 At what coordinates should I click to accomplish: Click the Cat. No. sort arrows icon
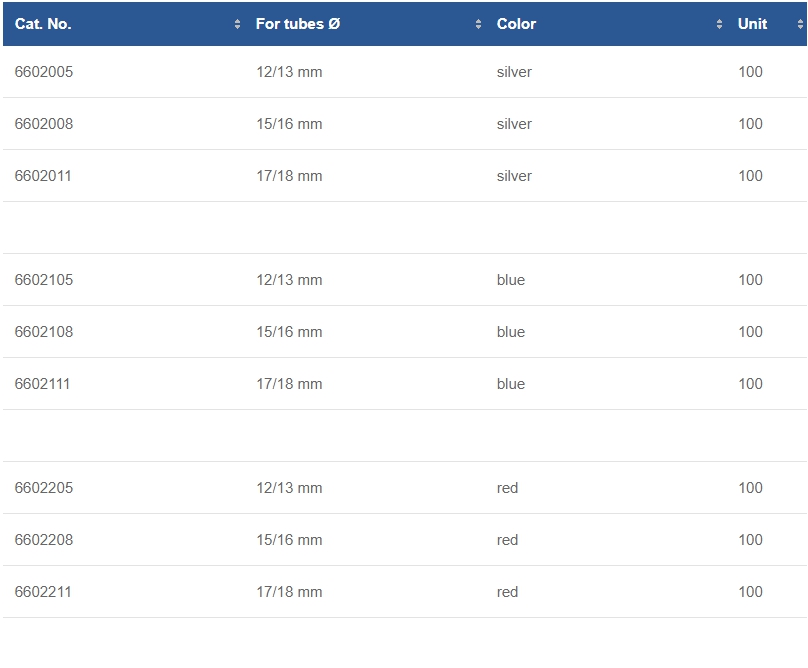[x=237, y=24]
